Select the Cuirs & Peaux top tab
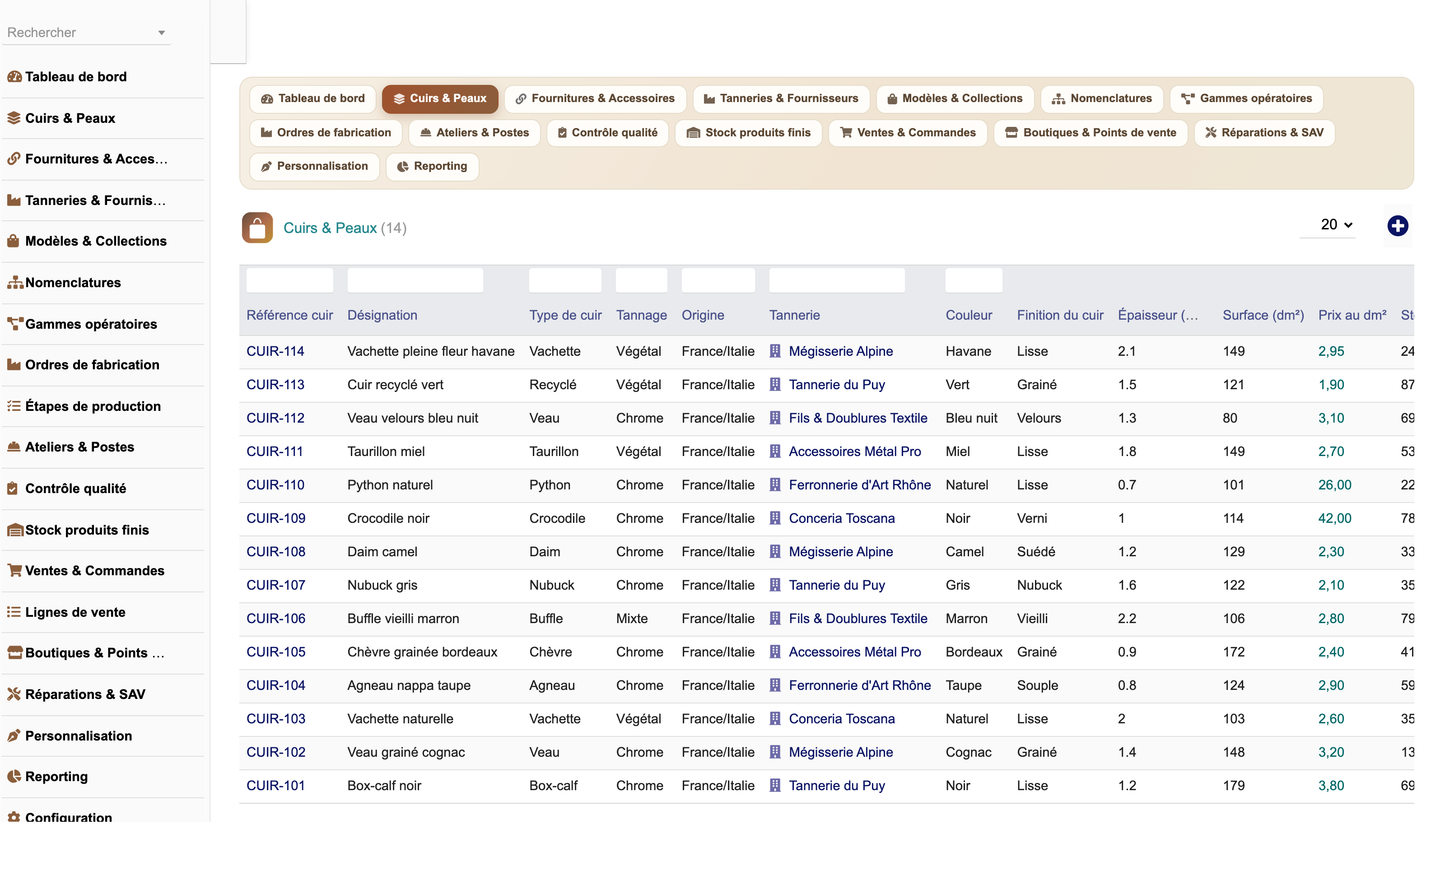 440,99
